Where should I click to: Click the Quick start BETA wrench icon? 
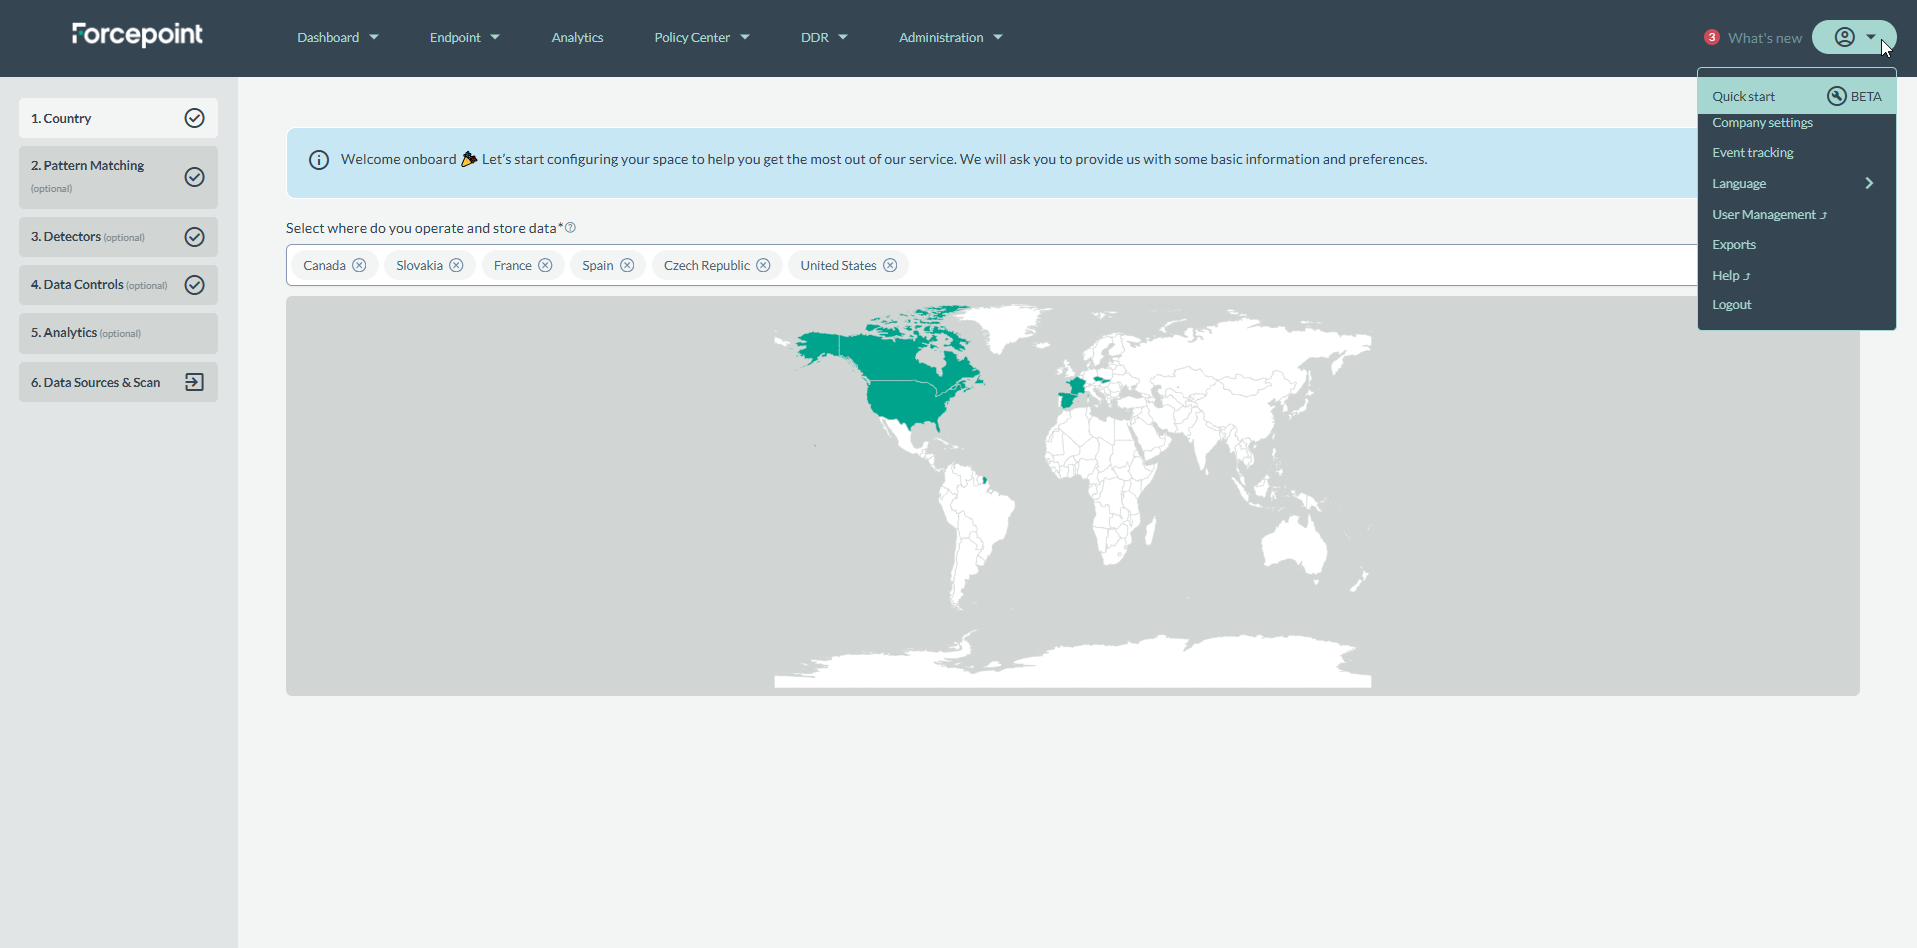(x=1837, y=96)
